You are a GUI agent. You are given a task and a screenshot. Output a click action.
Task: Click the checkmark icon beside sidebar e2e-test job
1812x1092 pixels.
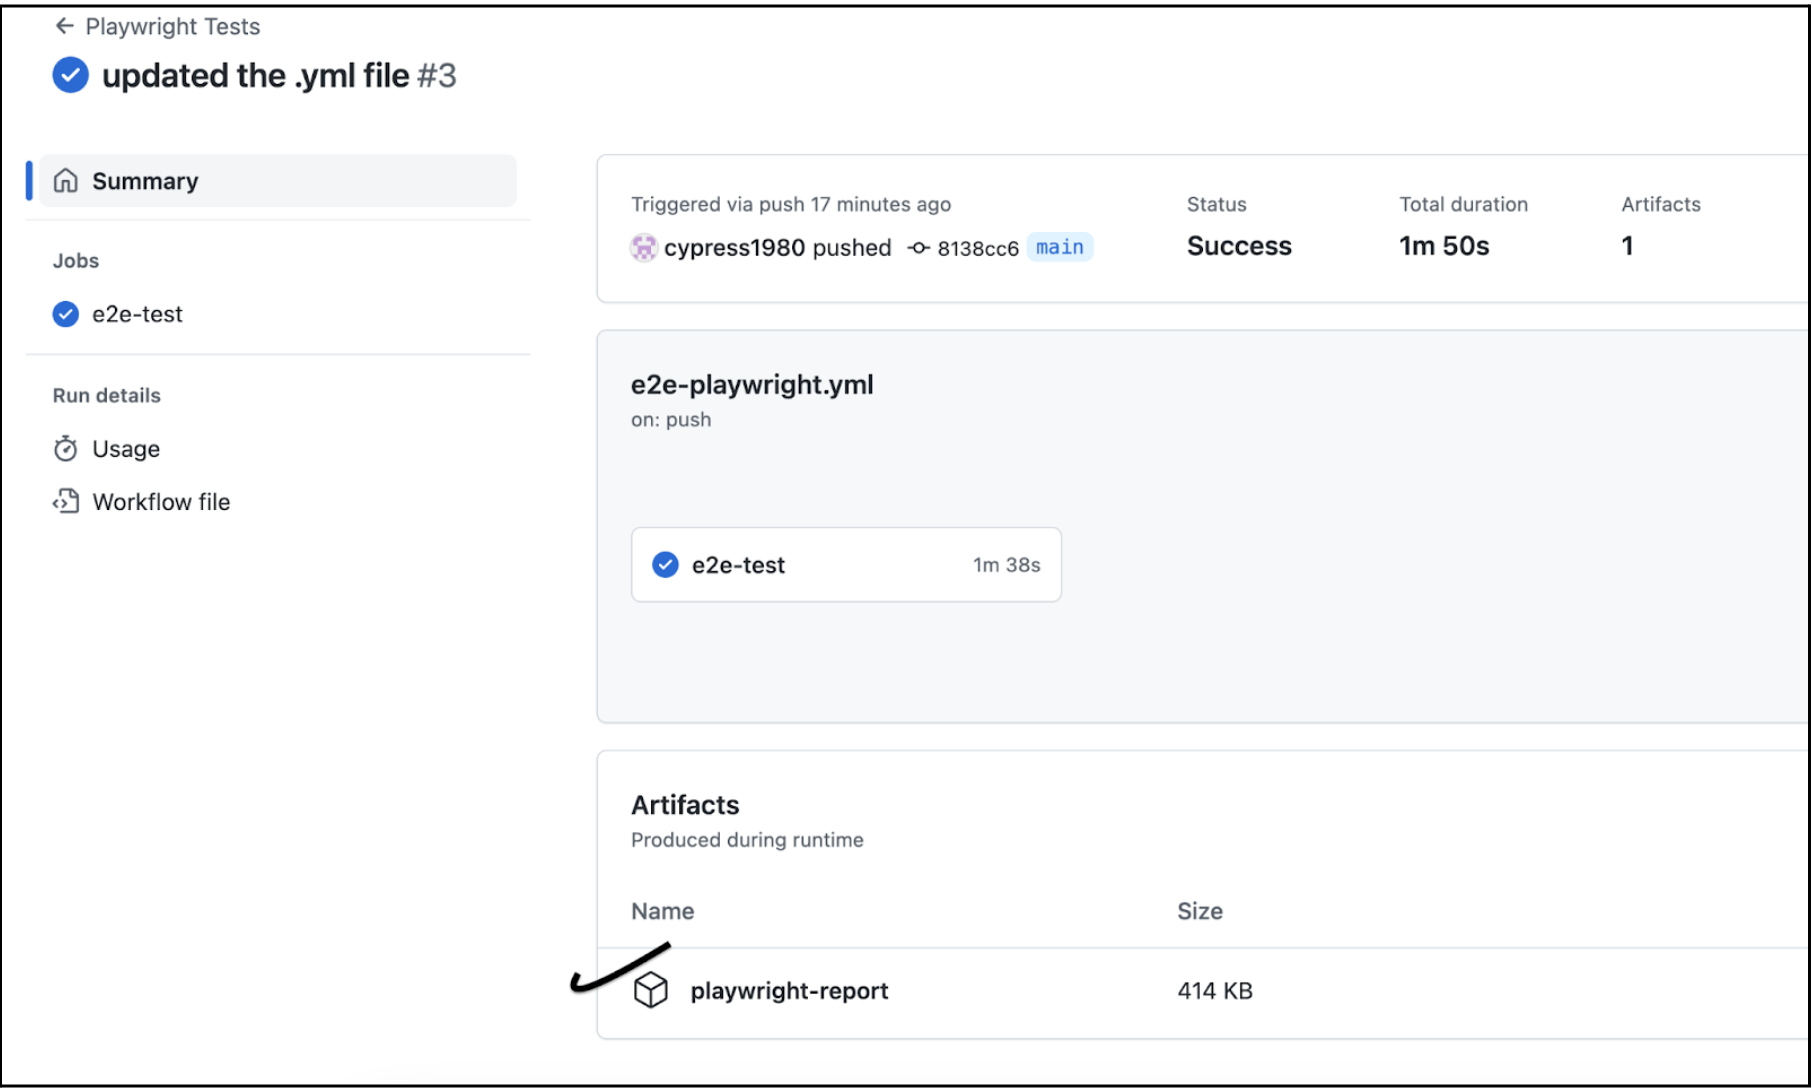pyautogui.click(x=66, y=314)
